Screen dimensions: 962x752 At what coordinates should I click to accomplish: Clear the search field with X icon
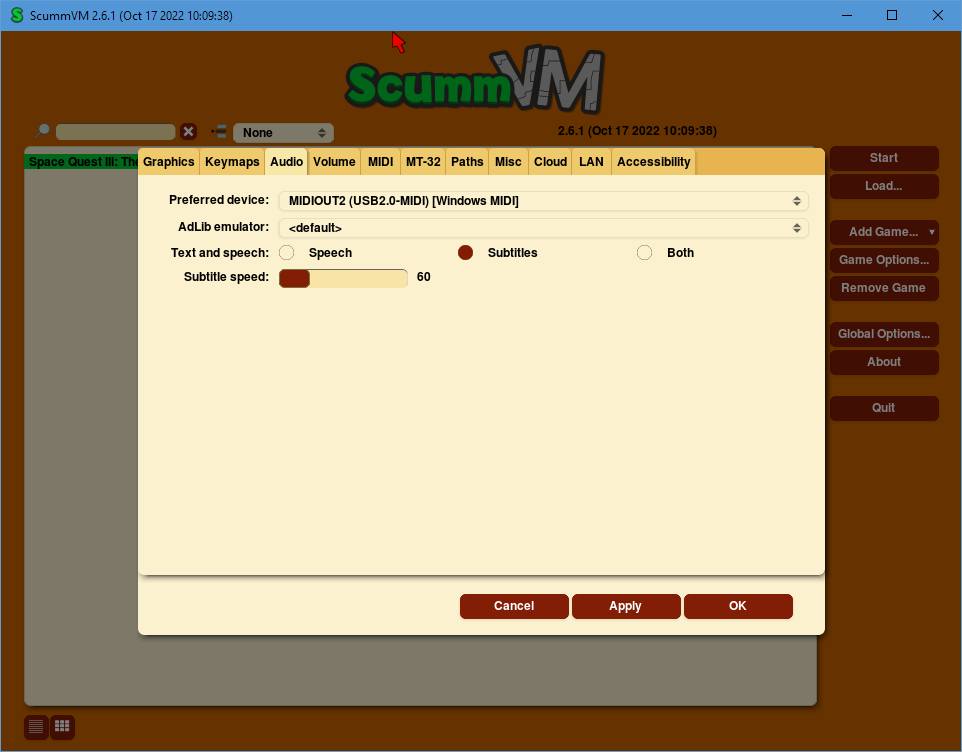(188, 132)
